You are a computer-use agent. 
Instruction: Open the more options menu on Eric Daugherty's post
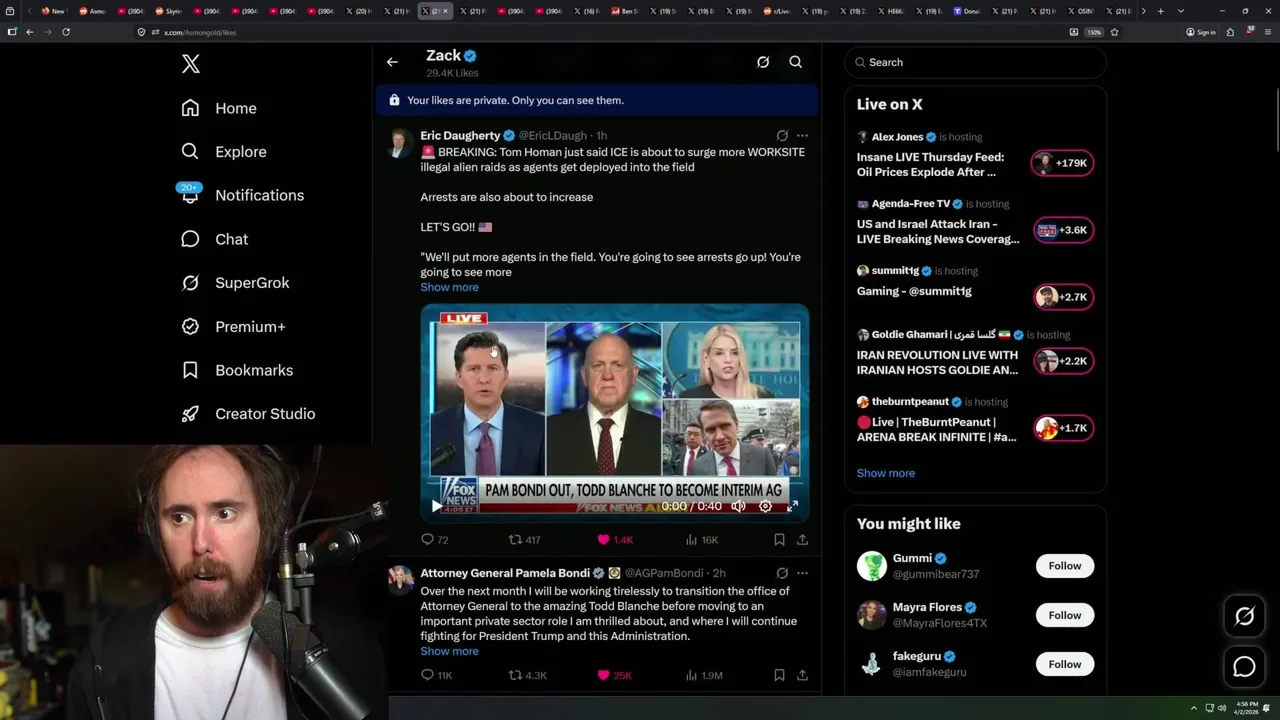(802, 135)
